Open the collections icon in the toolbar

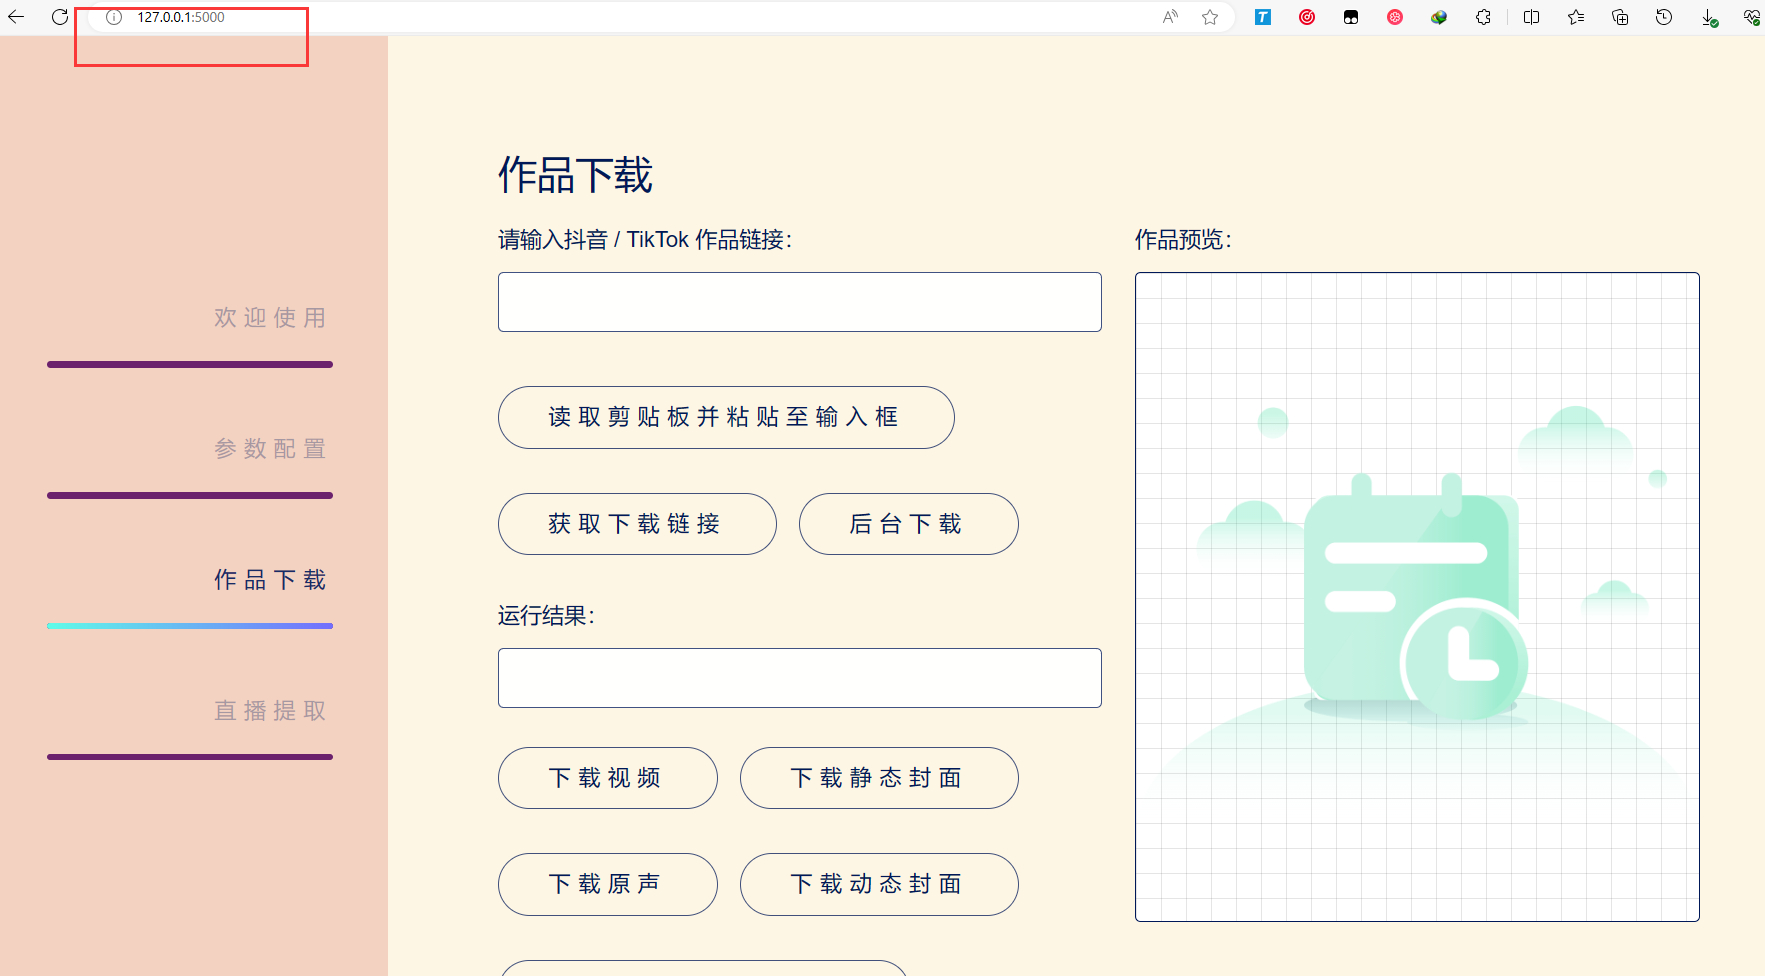point(1620,17)
